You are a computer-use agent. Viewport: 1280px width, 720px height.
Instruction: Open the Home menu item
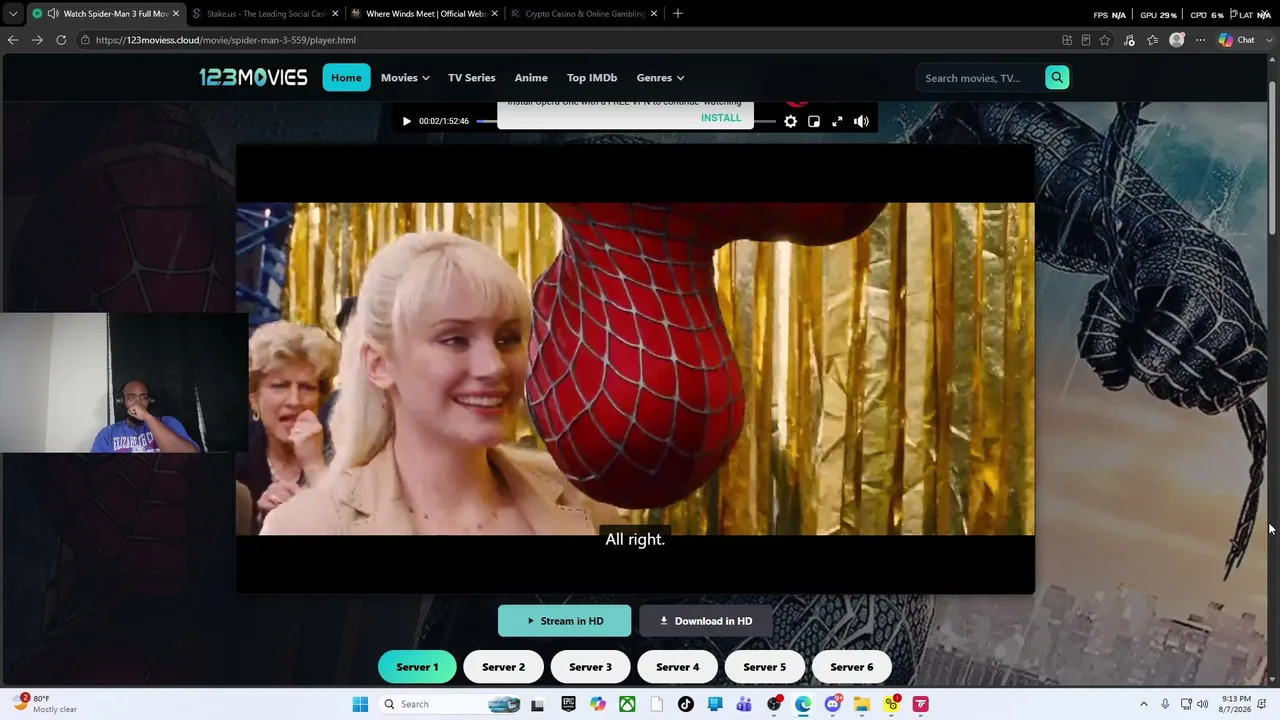pyautogui.click(x=346, y=78)
